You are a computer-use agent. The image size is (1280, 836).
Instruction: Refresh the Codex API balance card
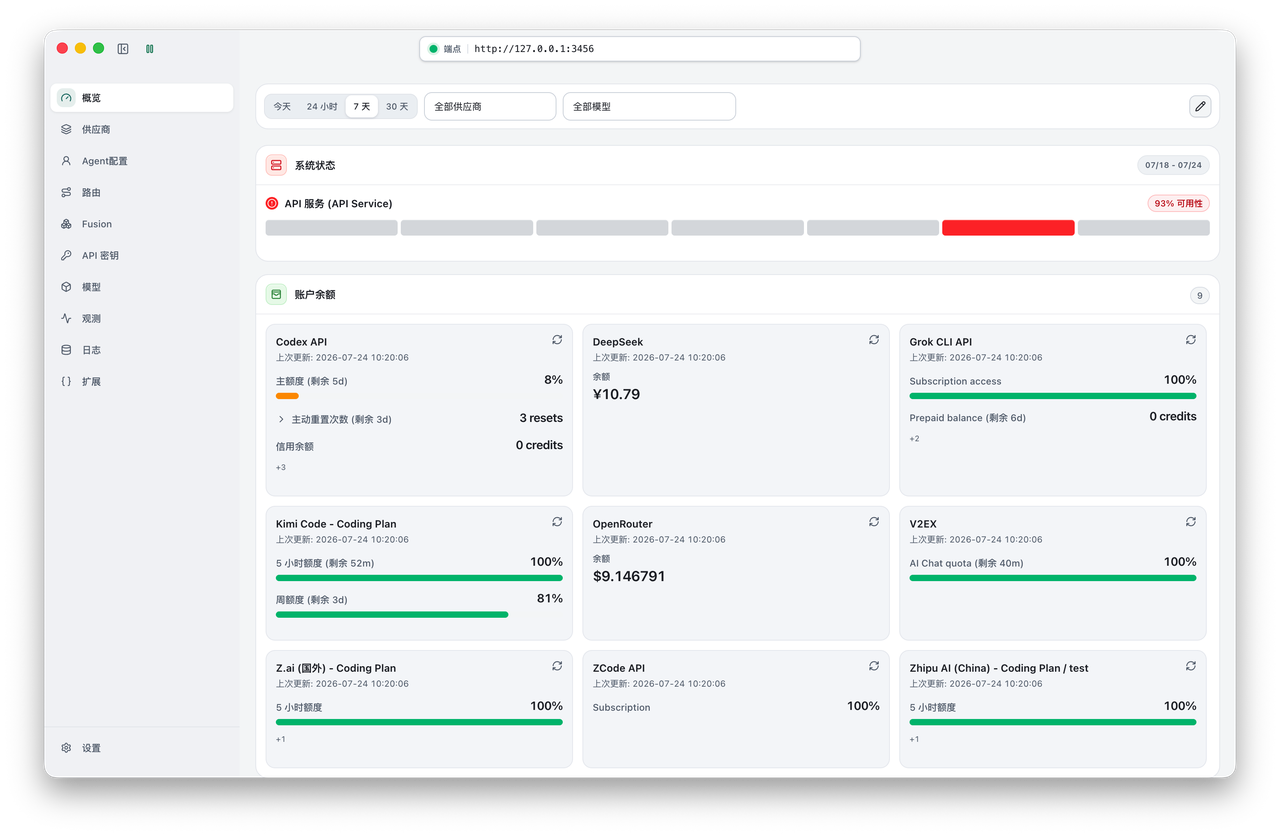[557, 340]
